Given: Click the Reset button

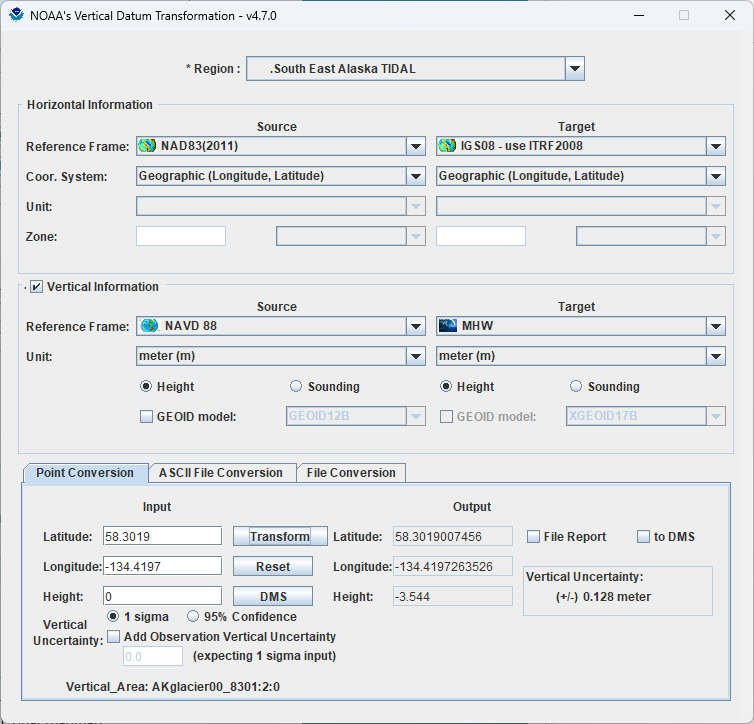Looking at the screenshot, I should click(x=273, y=567).
